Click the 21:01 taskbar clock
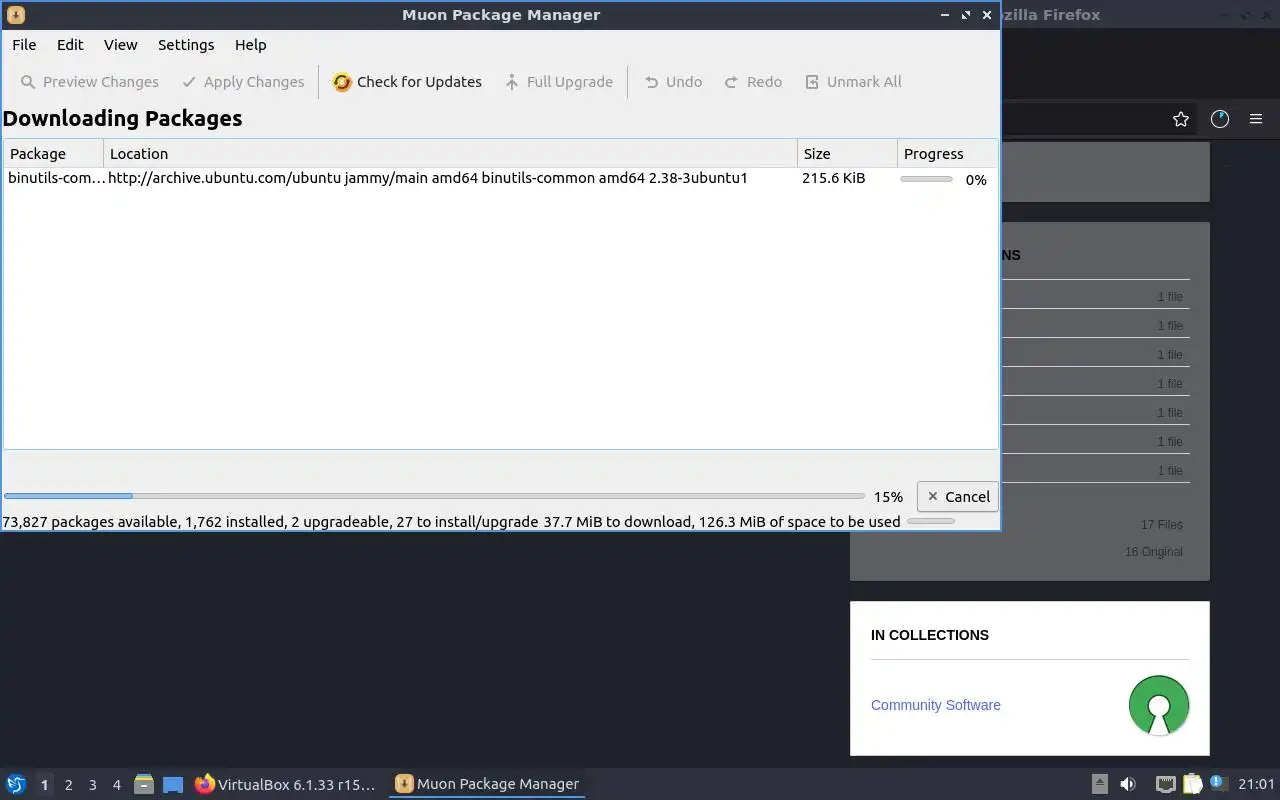The width and height of the screenshot is (1280, 800). pos(1256,784)
